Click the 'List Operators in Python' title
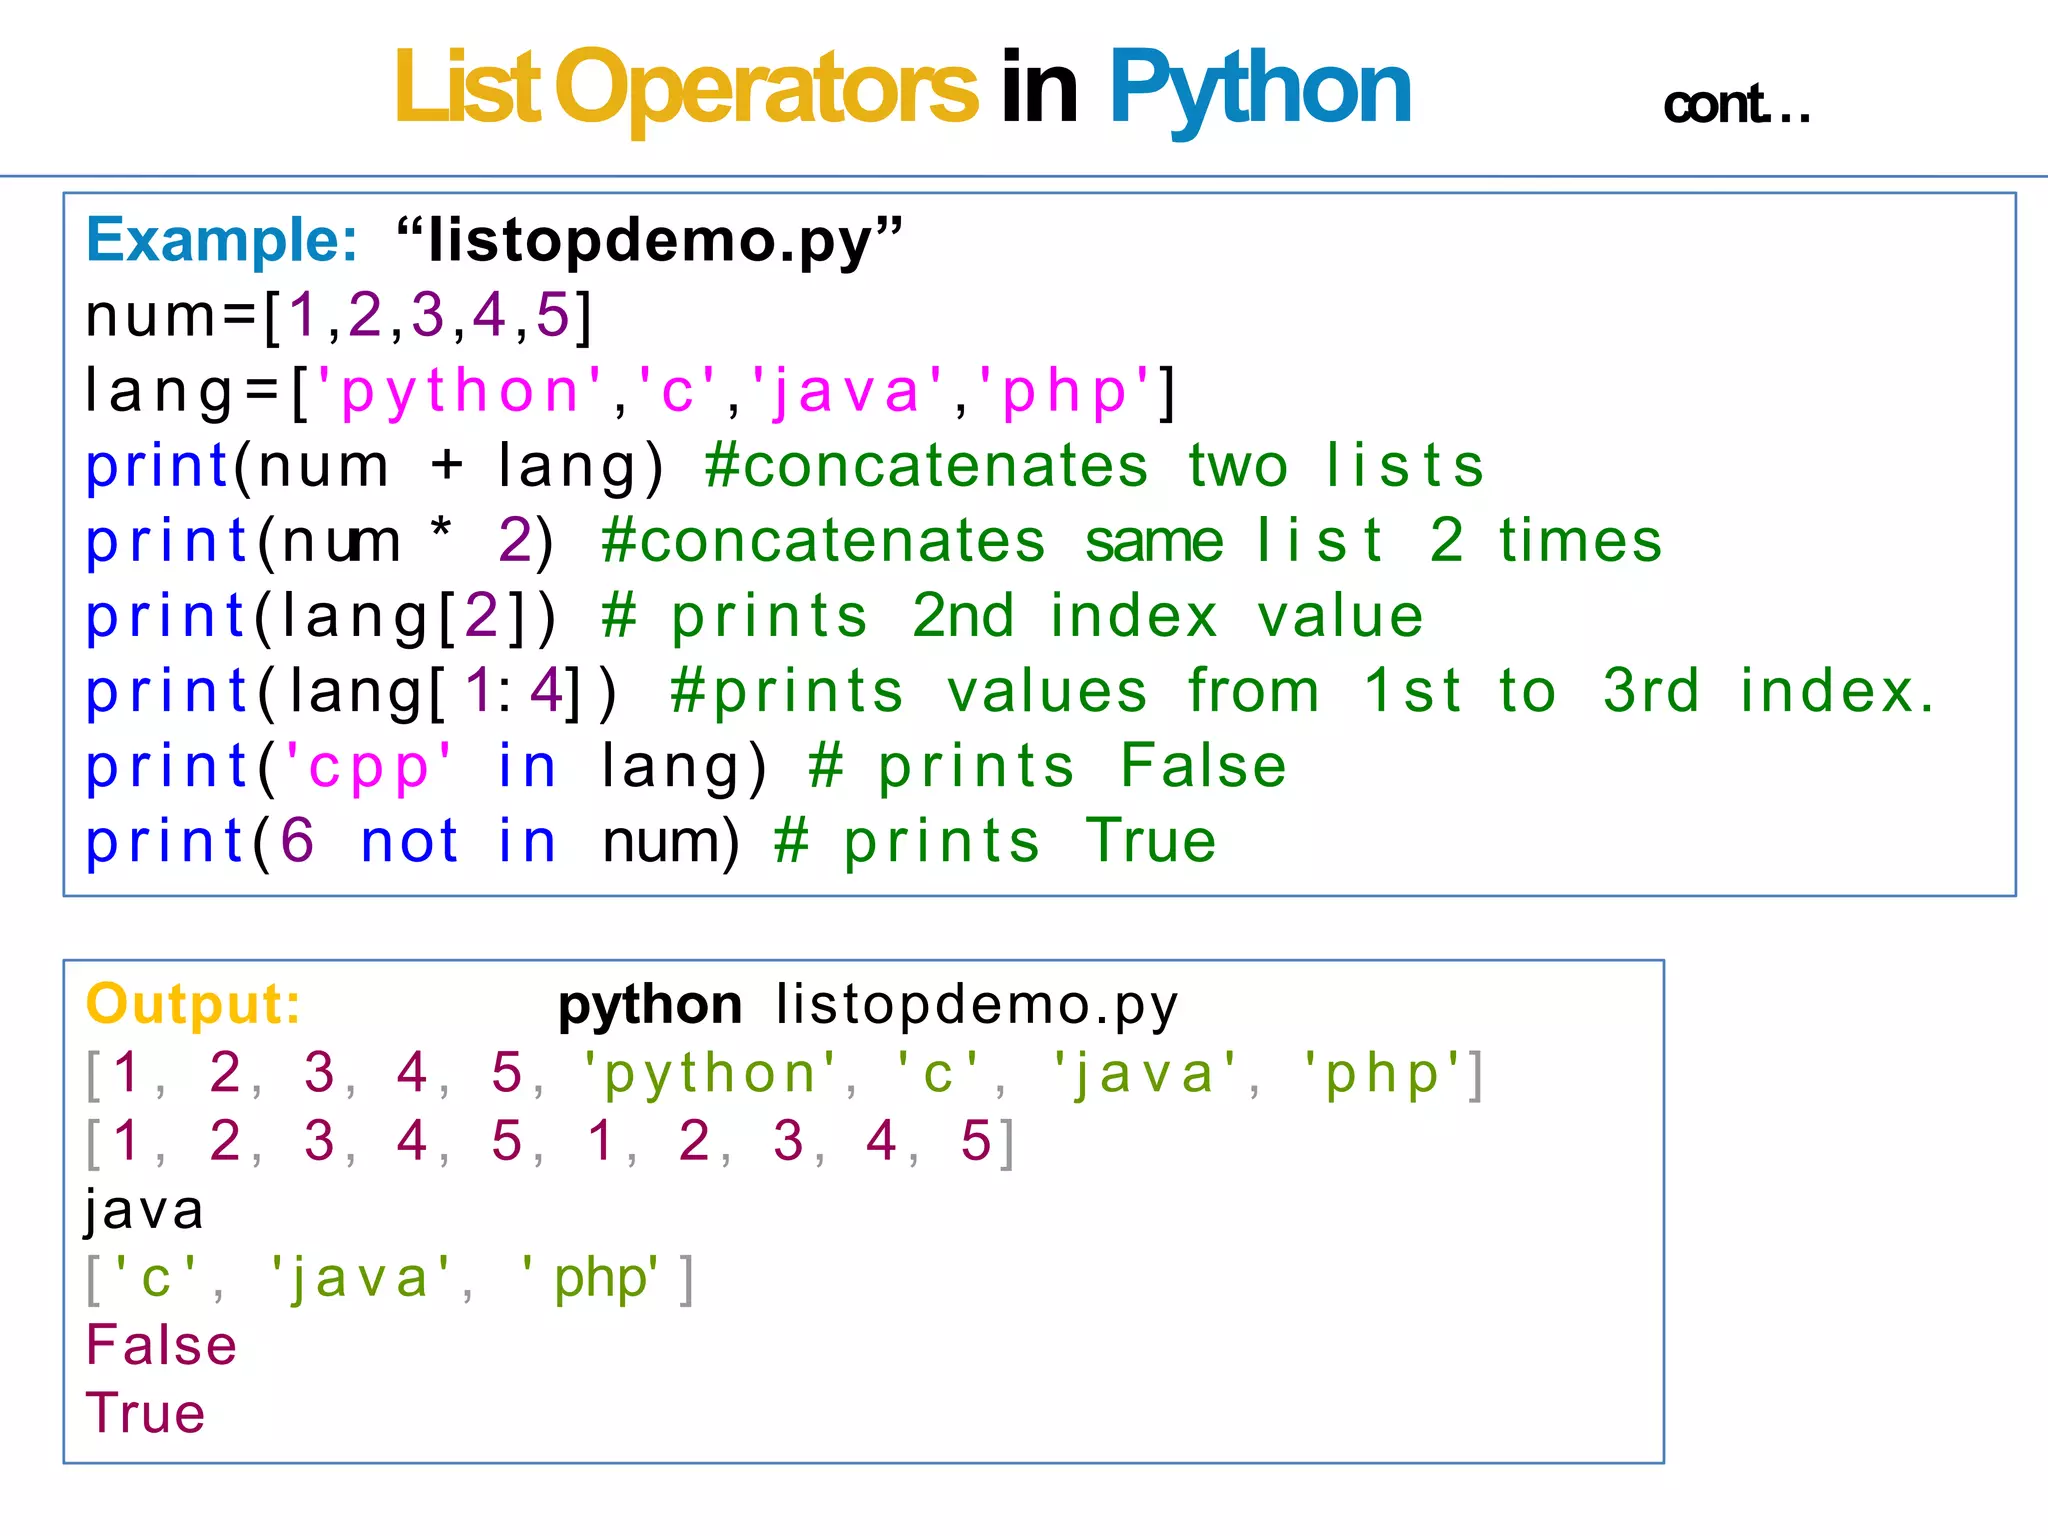2048x1536 pixels. (x=903, y=89)
